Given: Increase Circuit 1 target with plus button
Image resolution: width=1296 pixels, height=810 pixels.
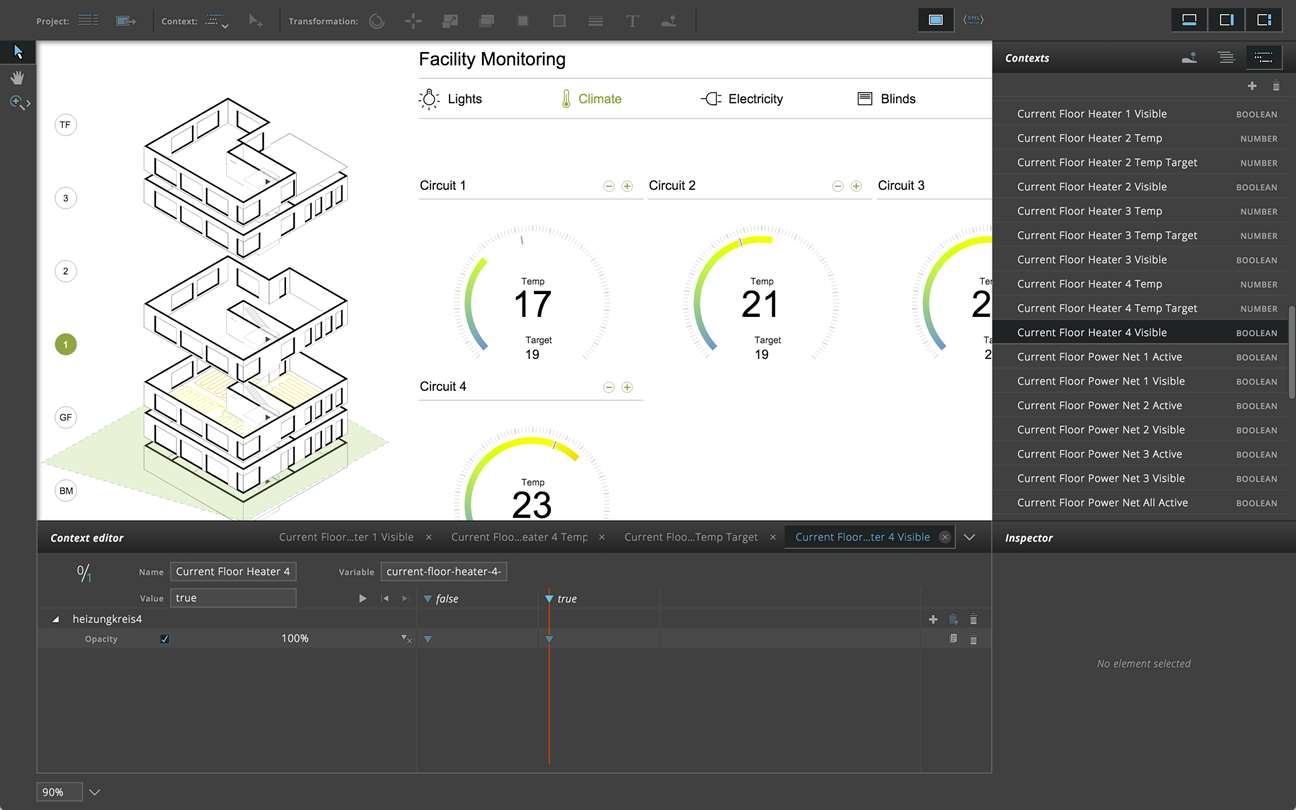Looking at the screenshot, I should [x=627, y=186].
